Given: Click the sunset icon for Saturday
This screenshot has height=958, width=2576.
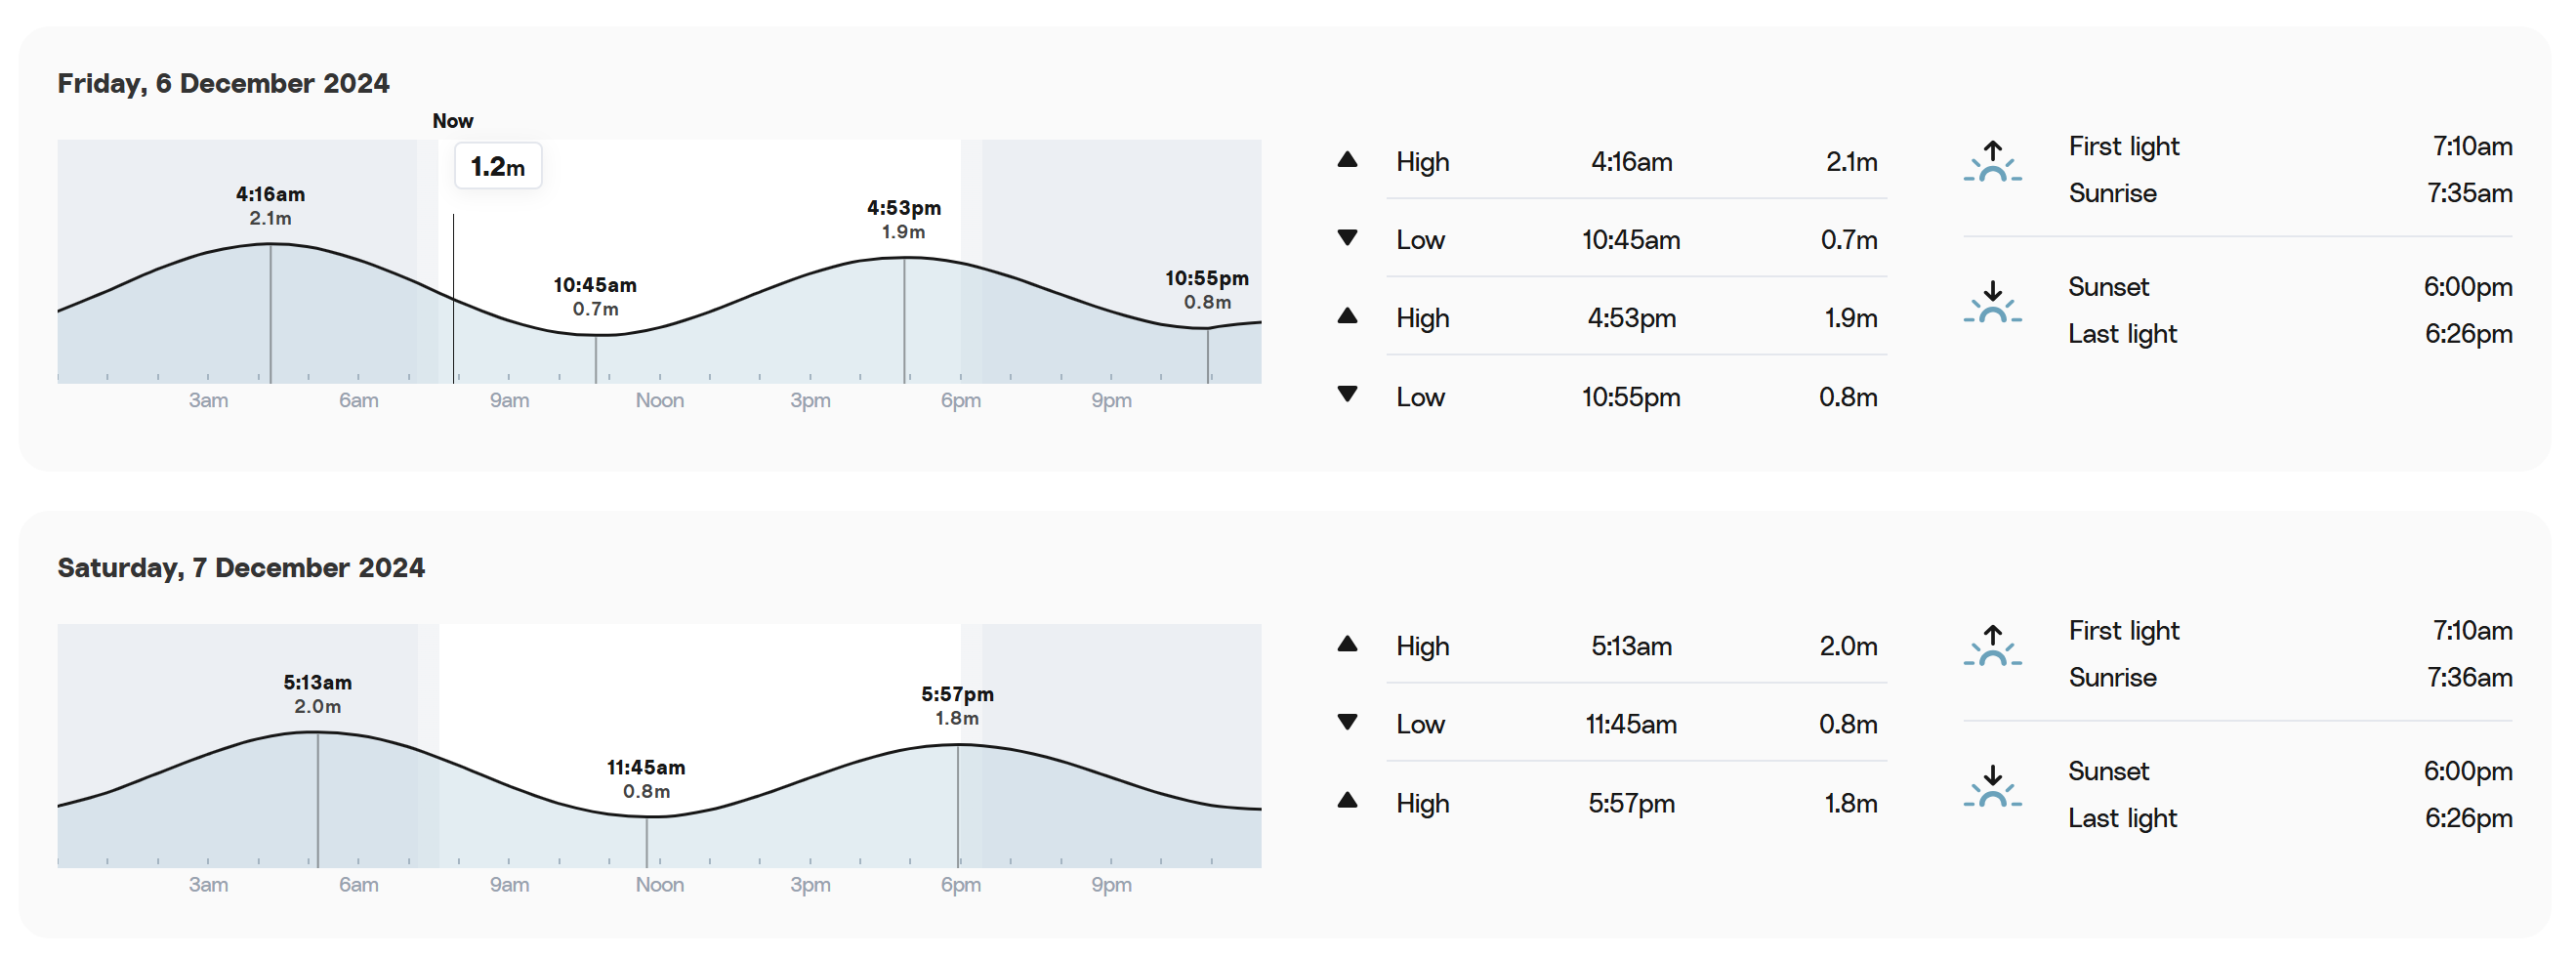Looking at the screenshot, I should pyautogui.click(x=1992, y=786).
